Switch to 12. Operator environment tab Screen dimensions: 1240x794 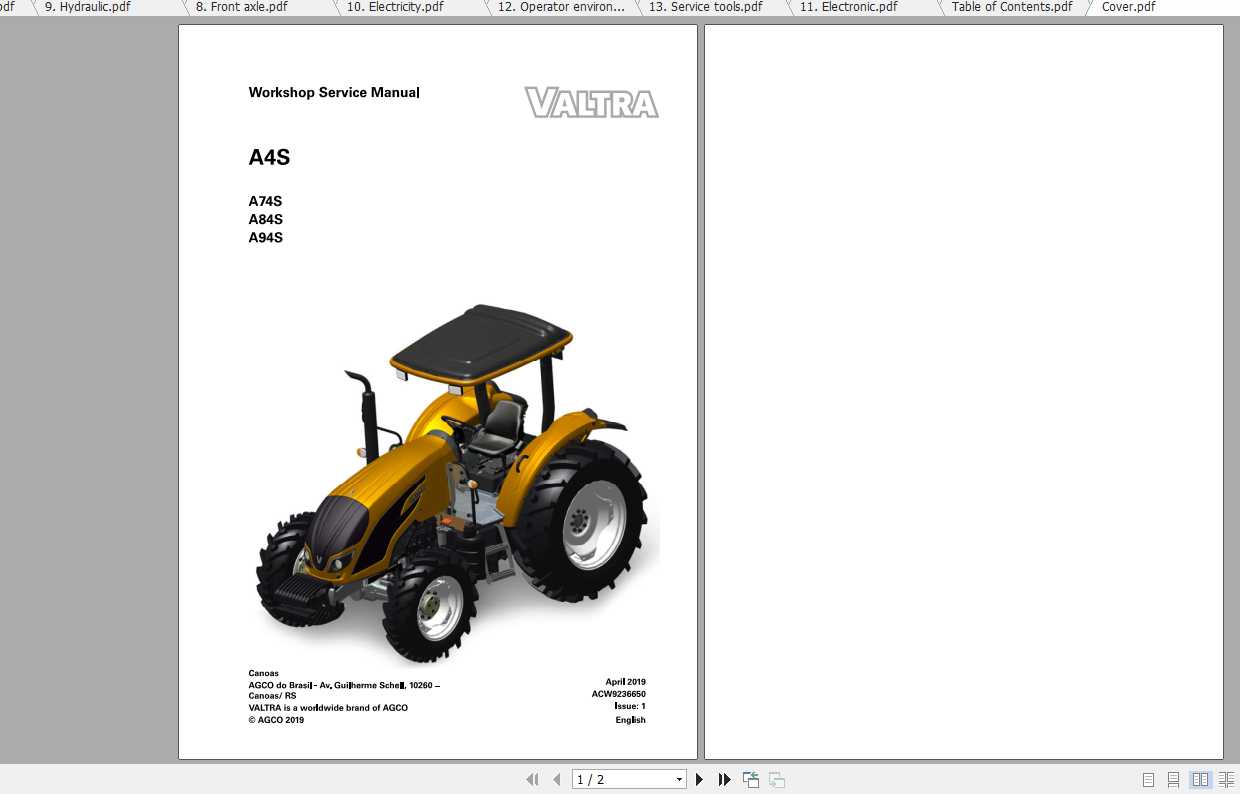click(x=561, y=7)
